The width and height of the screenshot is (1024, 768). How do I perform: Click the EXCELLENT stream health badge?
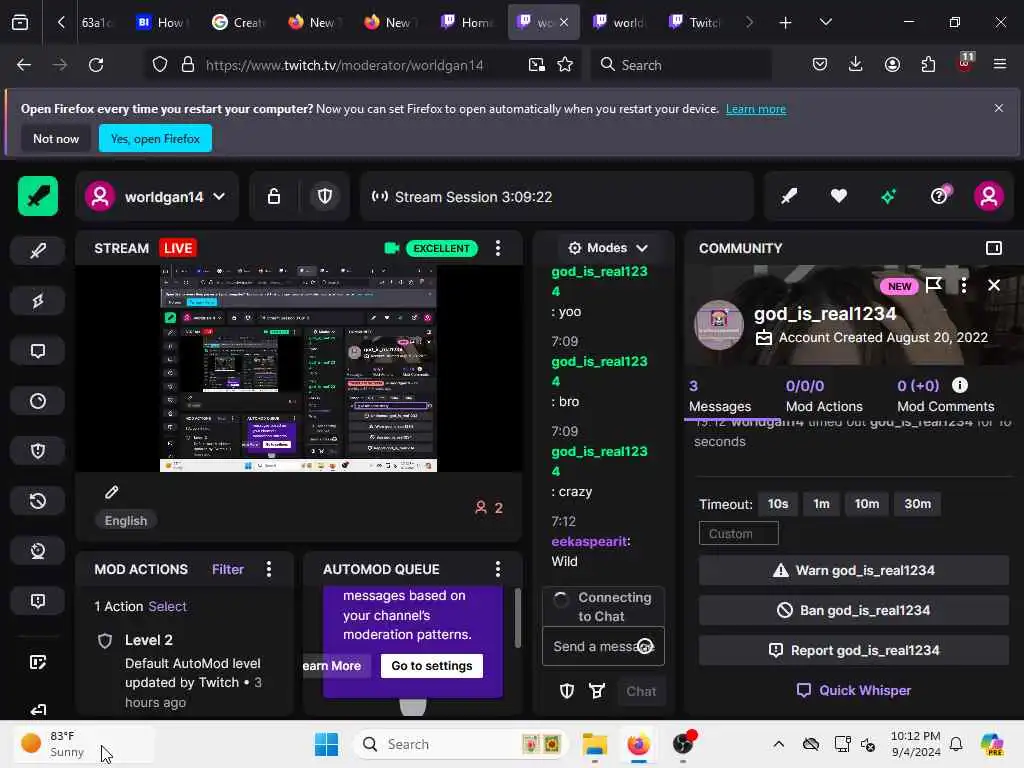[x=441, y=248]
